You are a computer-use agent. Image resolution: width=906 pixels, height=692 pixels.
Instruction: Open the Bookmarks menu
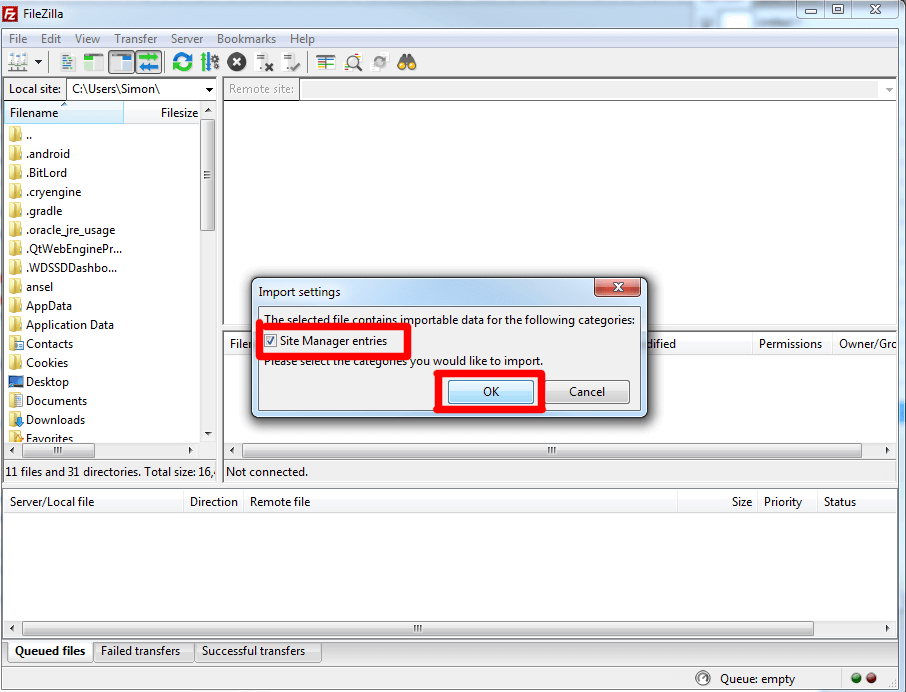pyautogui.click(x=246, y=39)
